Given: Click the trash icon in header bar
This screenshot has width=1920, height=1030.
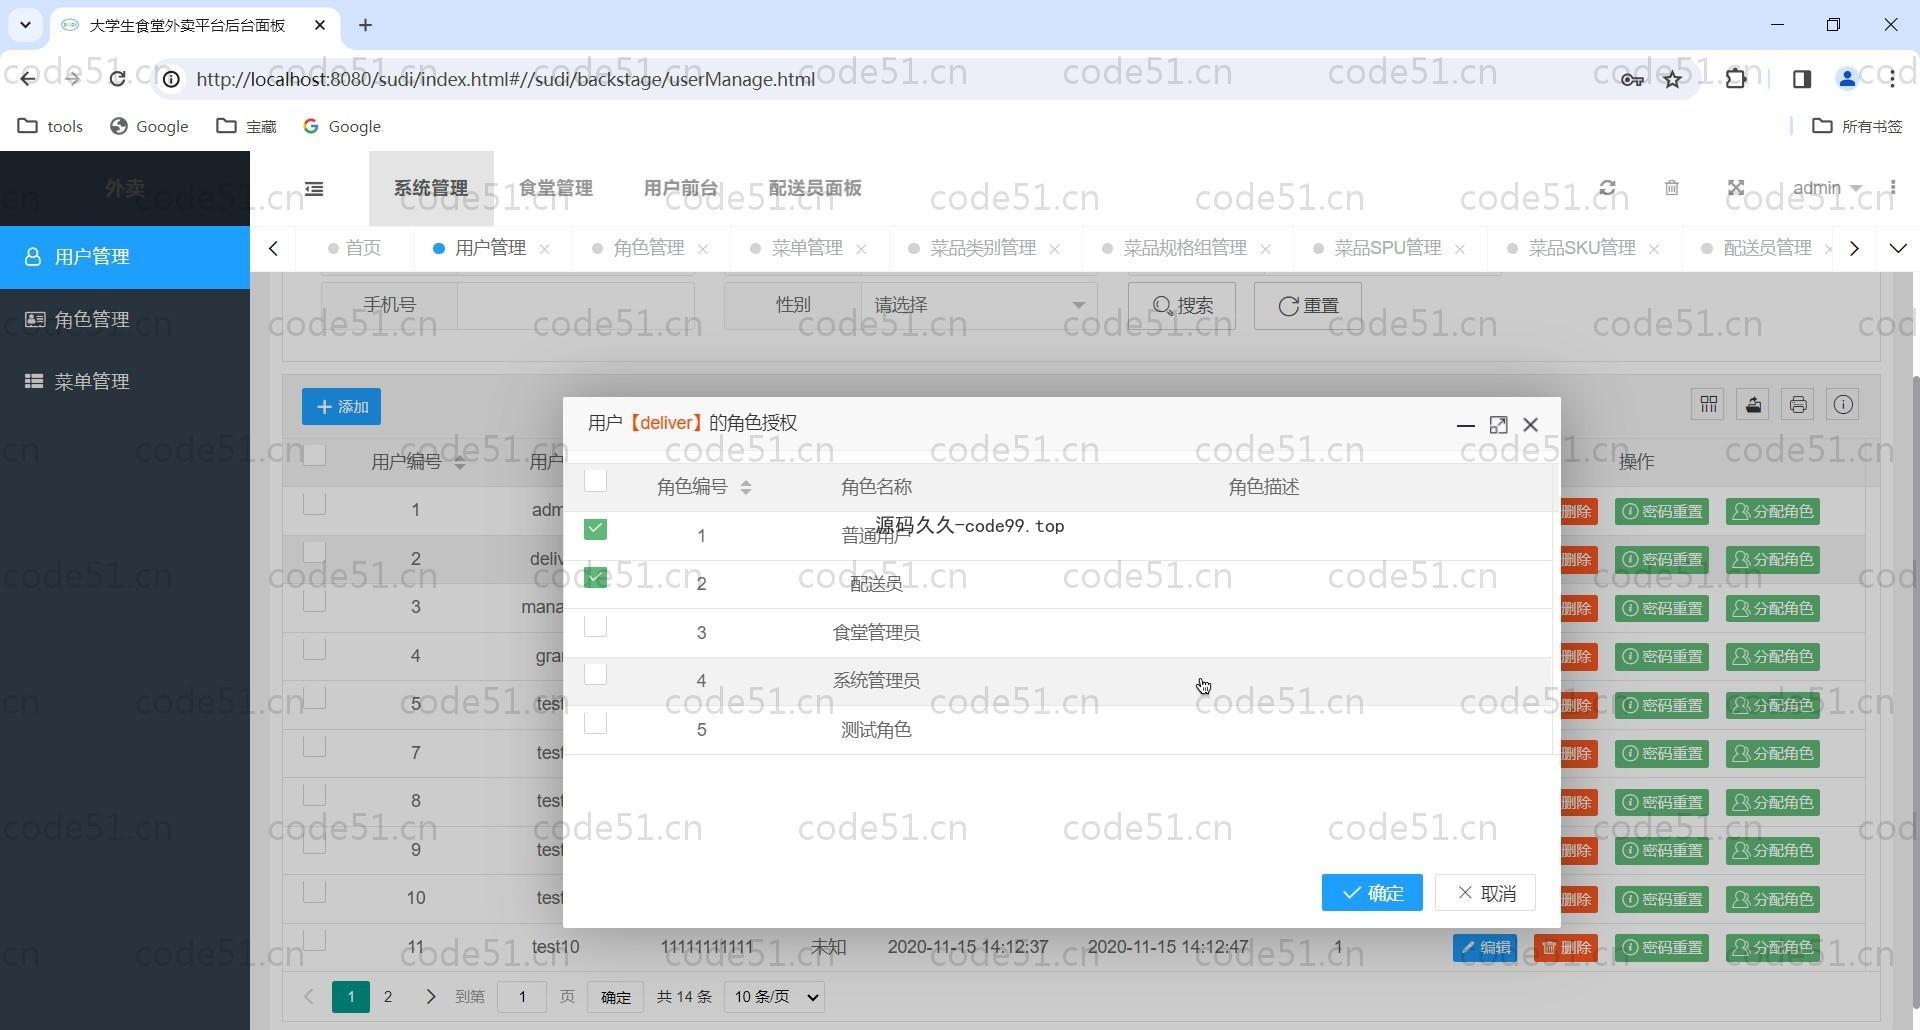Looking at the screenshot, I should coord(1671,188).
